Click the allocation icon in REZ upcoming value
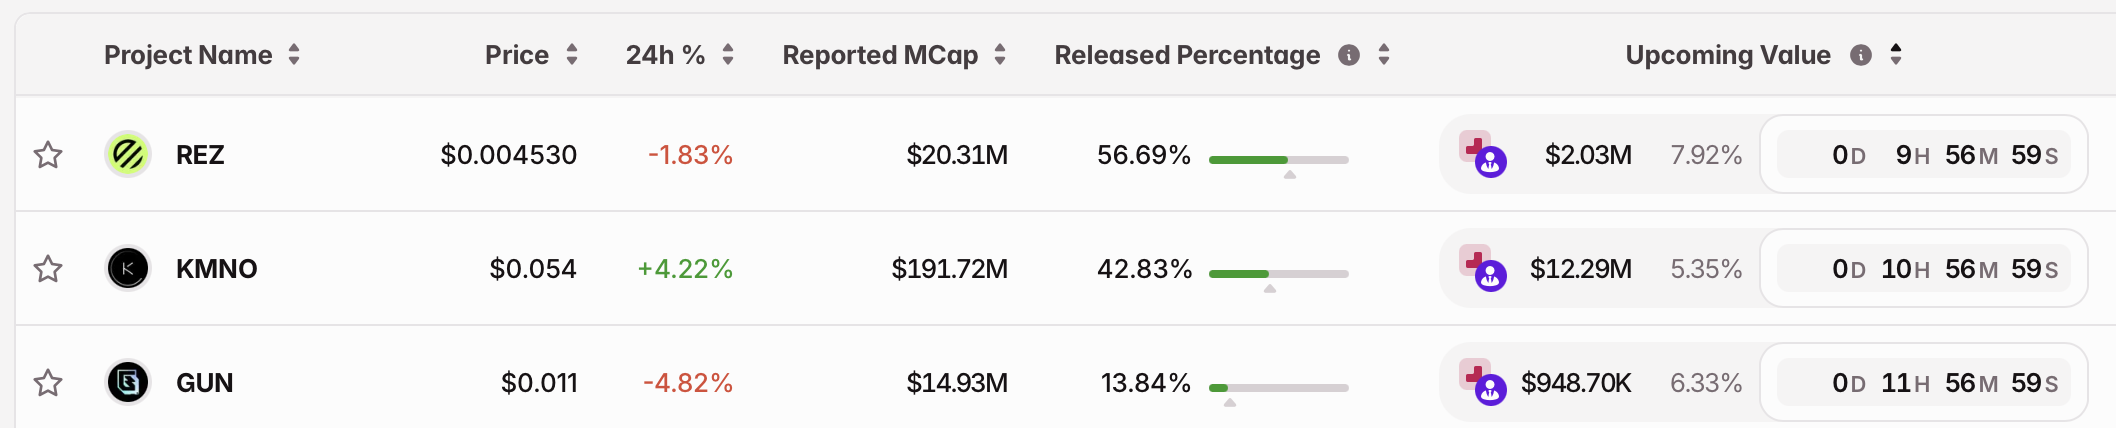Screen dimensions: 2116x428 point(1482,154)
